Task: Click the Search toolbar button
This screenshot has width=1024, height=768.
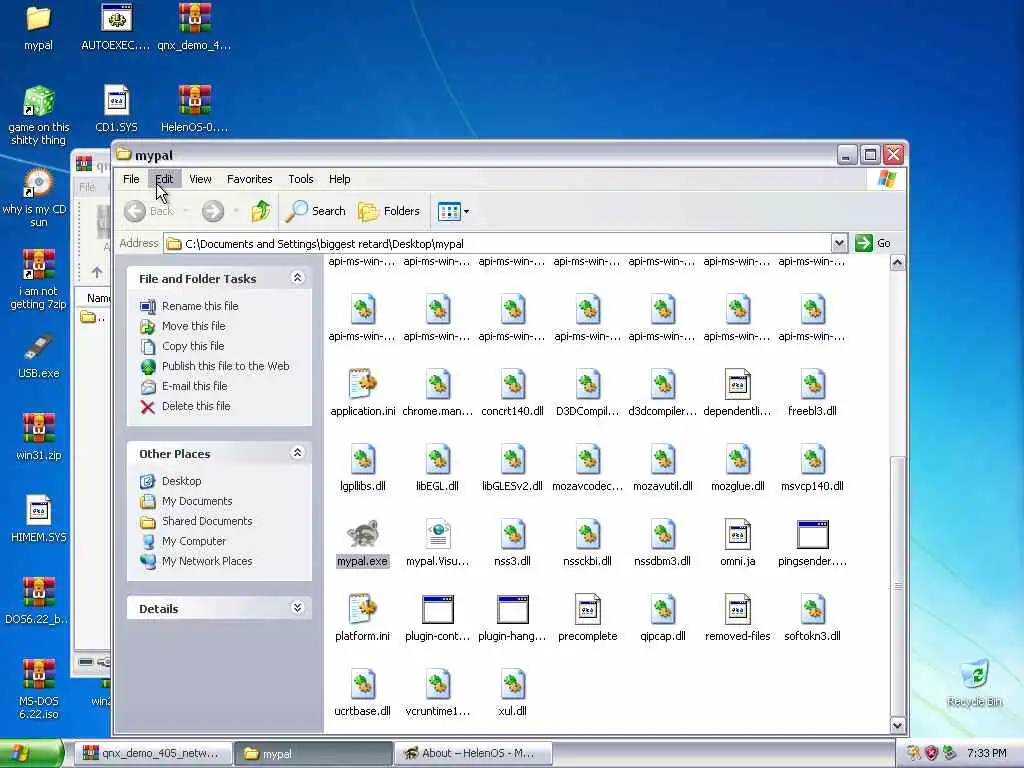Action: 316,211
